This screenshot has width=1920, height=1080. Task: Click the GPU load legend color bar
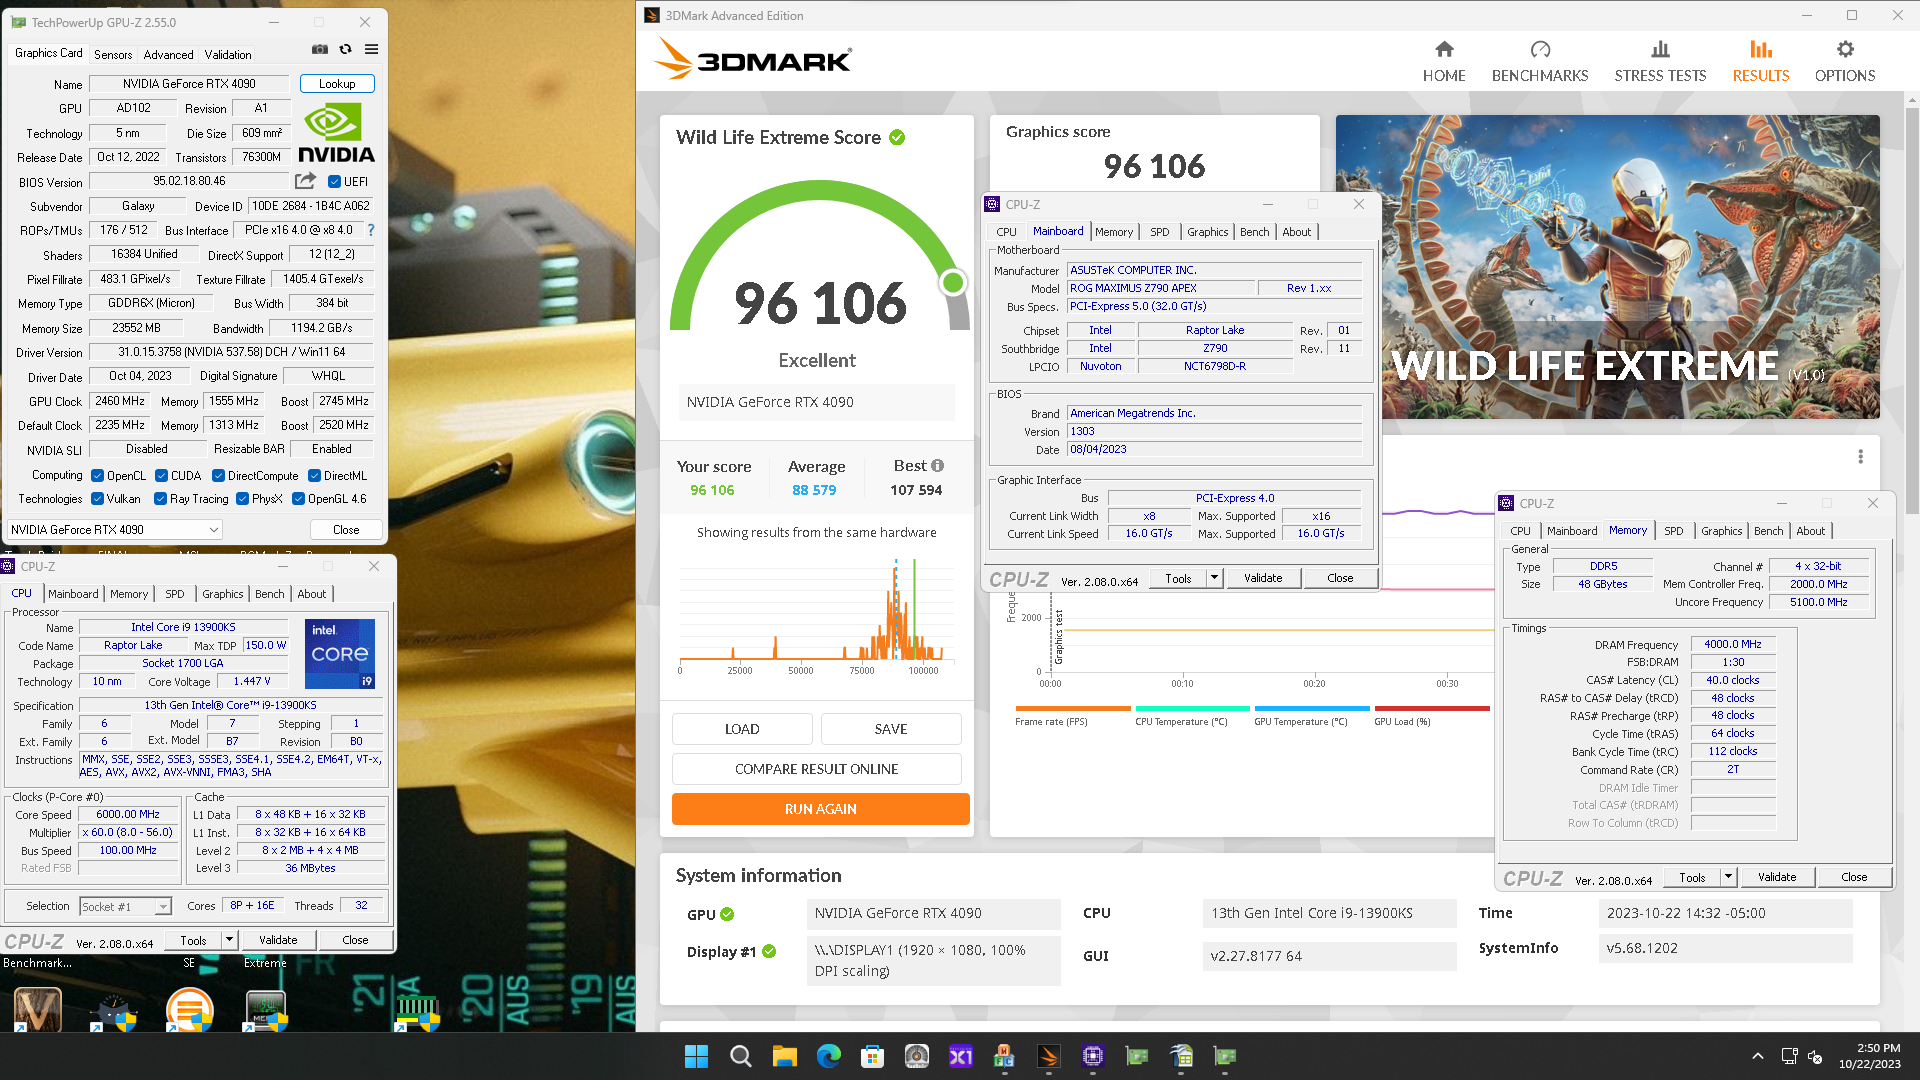pos(1431,708)
